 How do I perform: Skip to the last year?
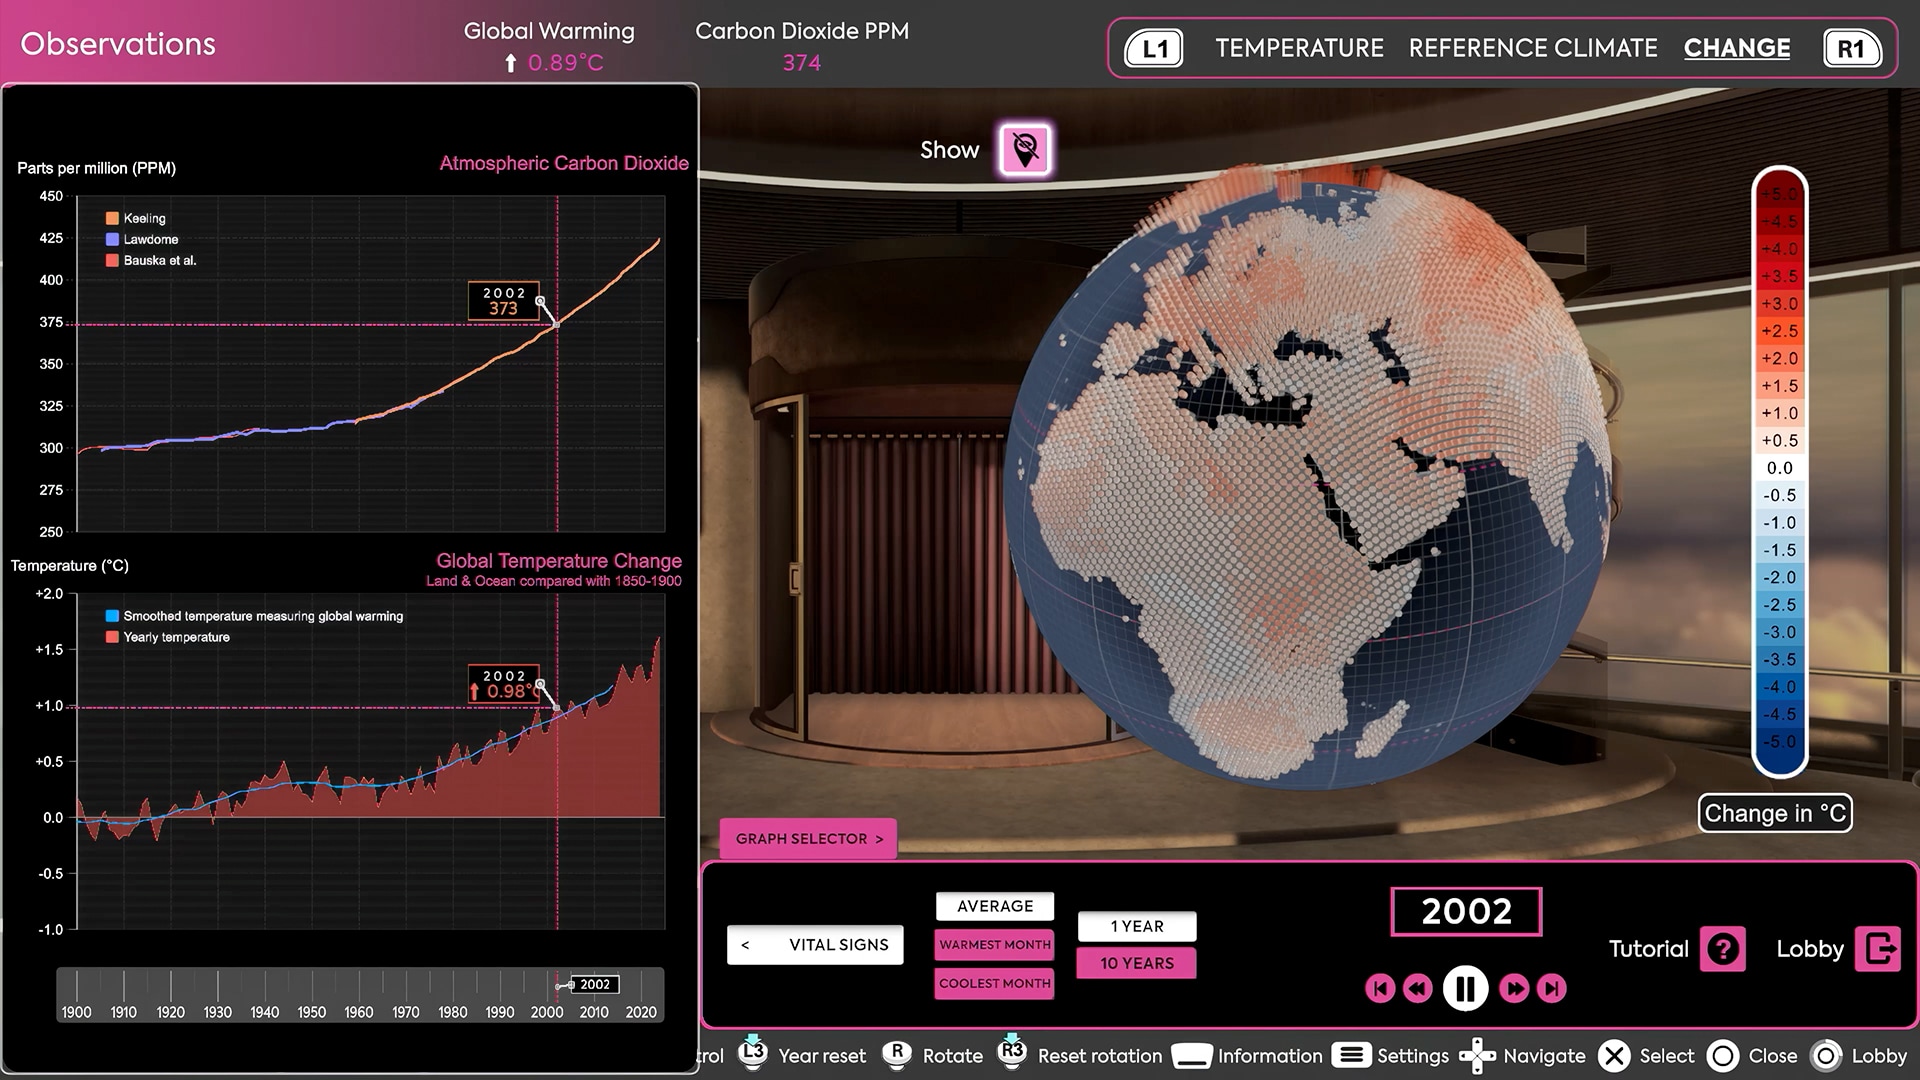coord(1551,988)
